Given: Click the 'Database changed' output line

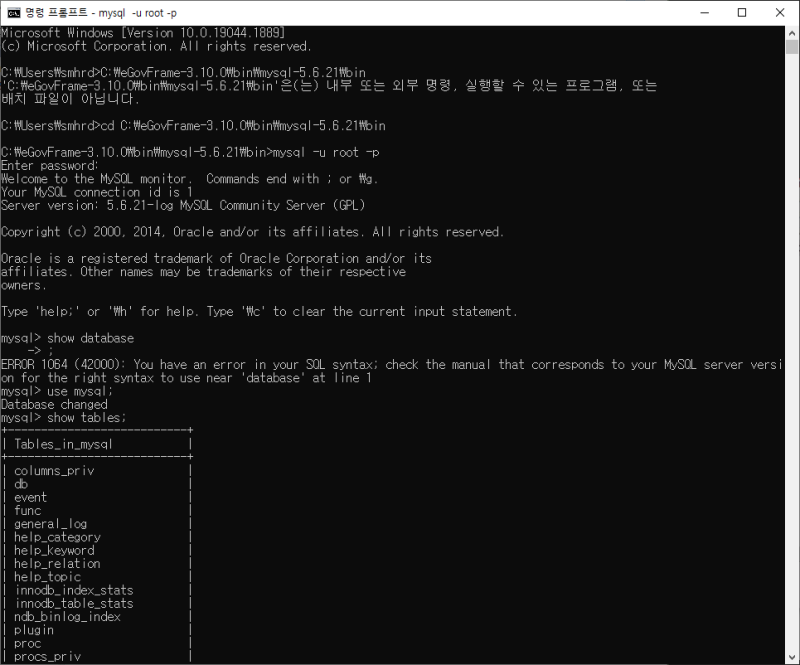Looking at the screenshot, I should click(55, 405).
